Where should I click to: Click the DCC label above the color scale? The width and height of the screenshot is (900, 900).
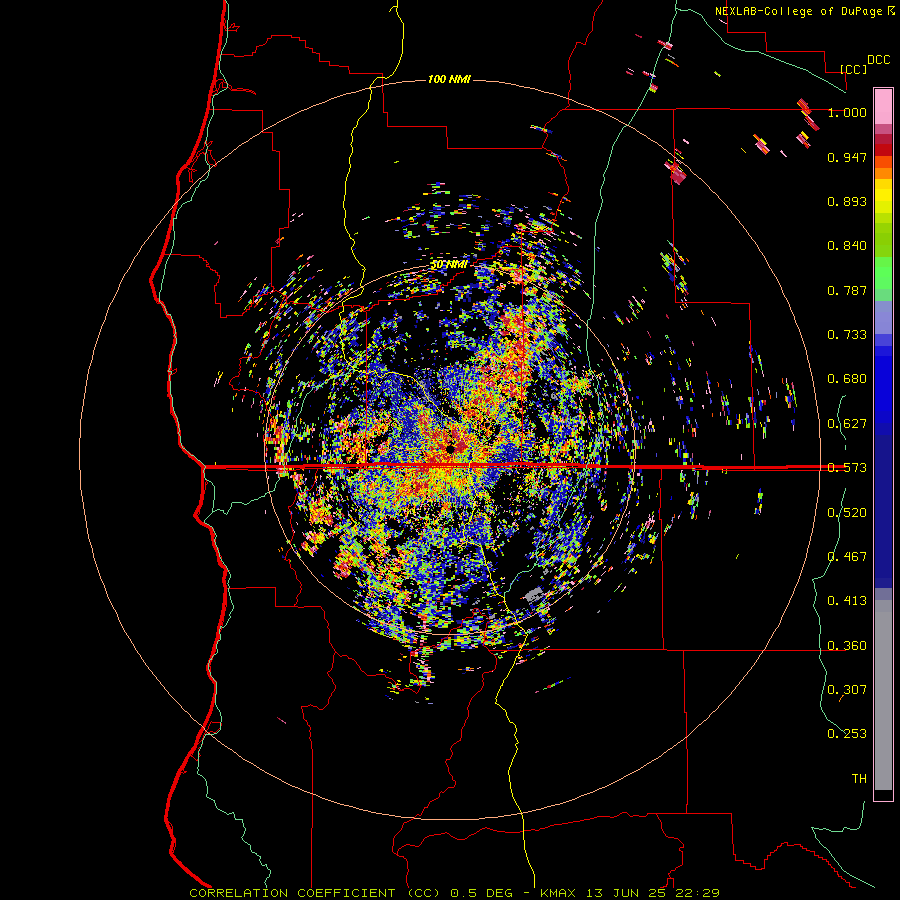(878, 60)
